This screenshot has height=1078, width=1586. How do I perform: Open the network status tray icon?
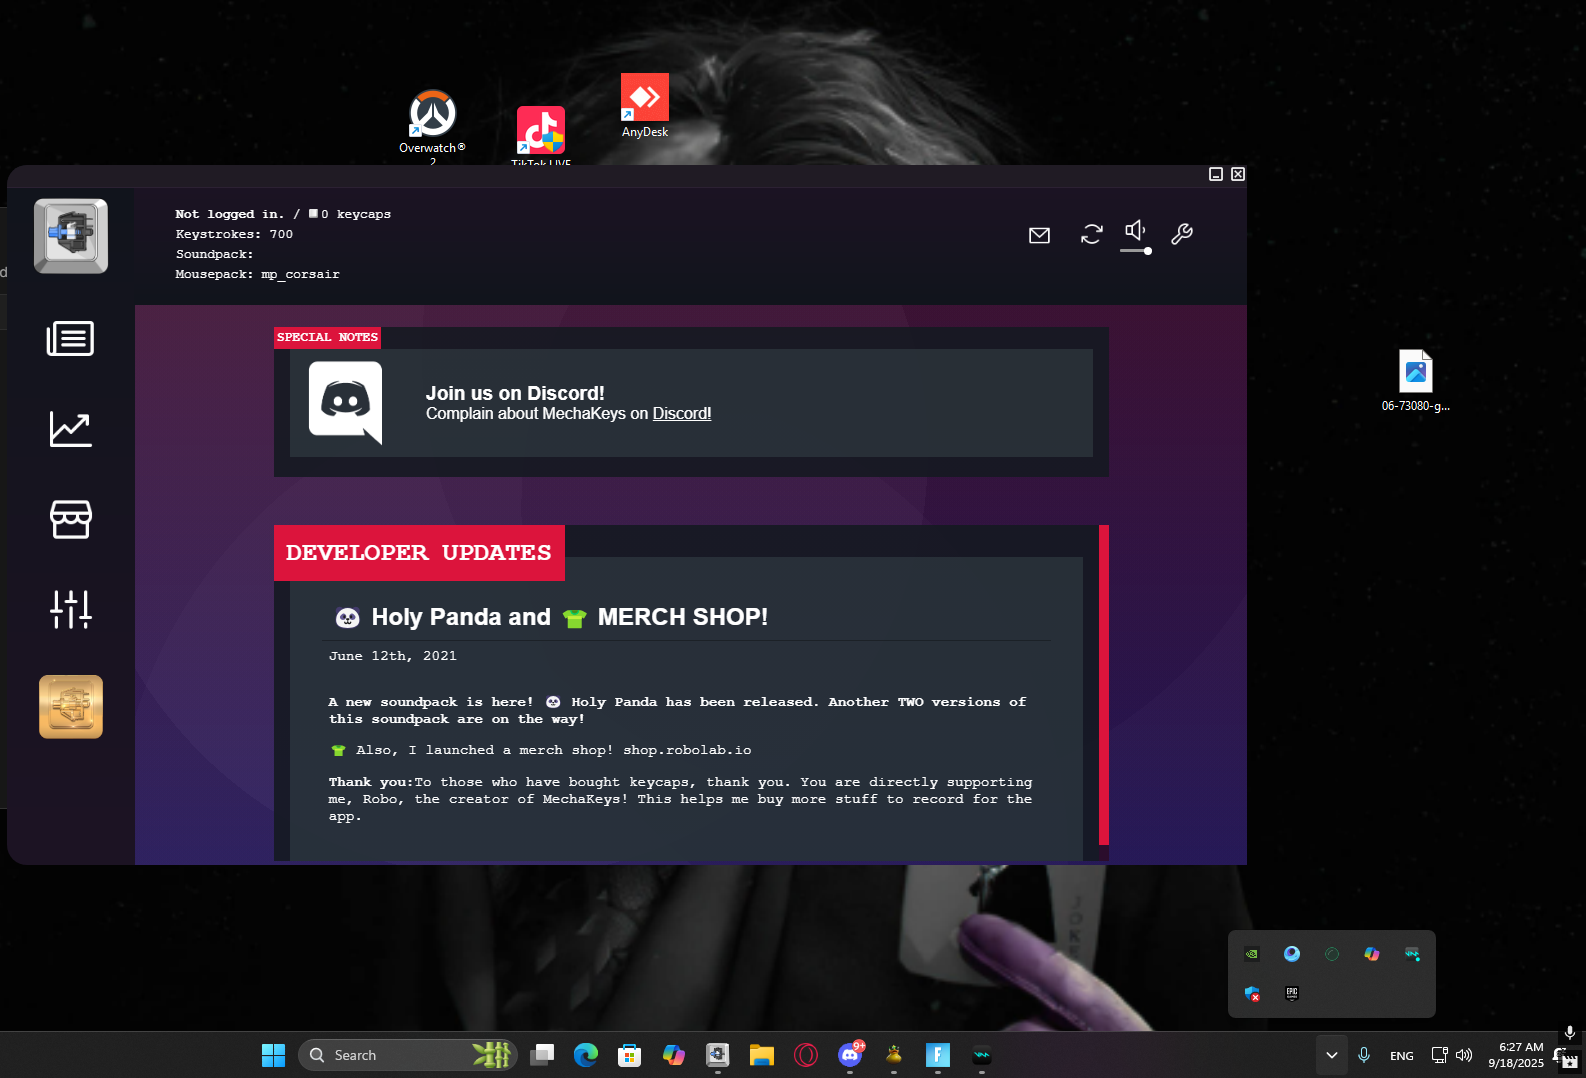[1439, 1055]
